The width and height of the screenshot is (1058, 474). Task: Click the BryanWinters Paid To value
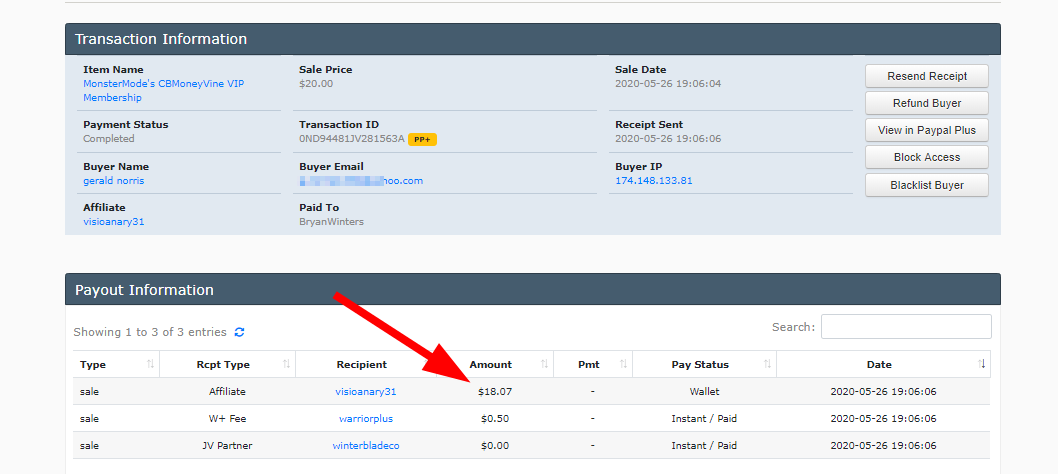click(331, 221)
